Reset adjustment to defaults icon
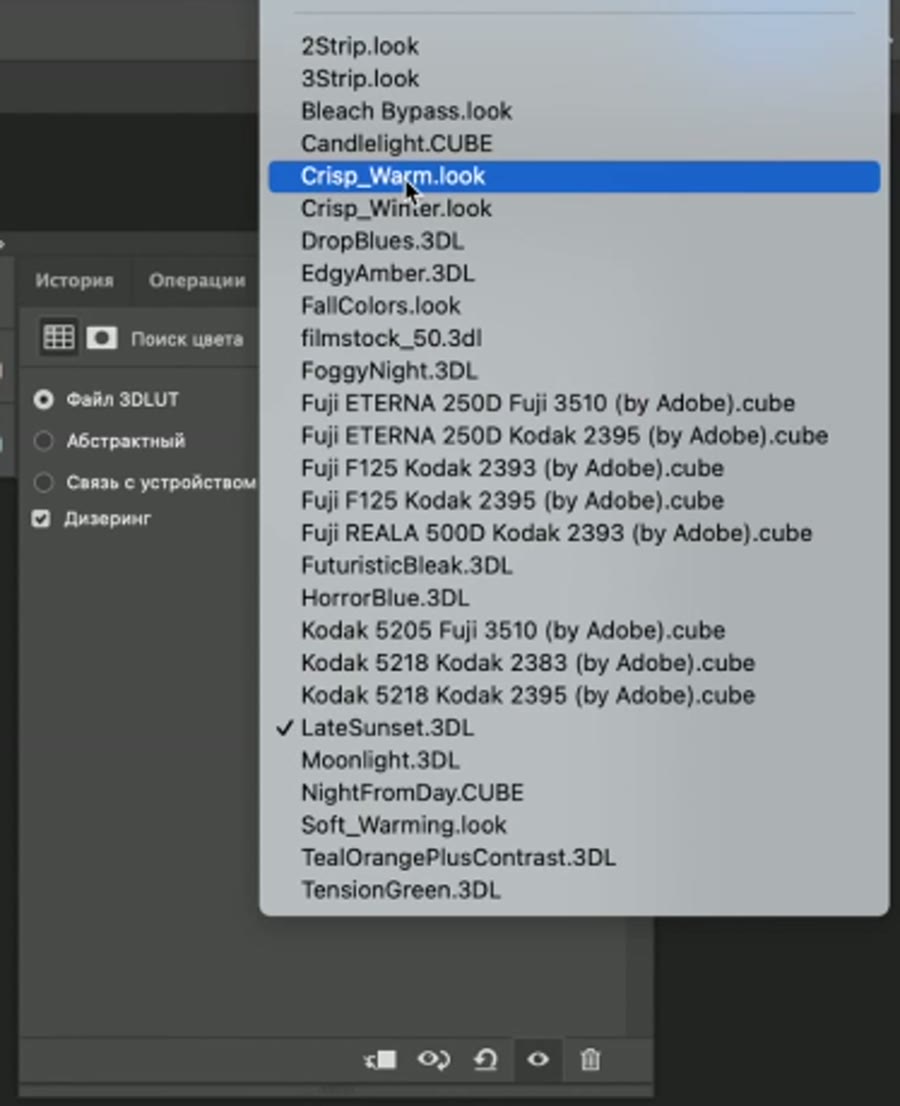This screenshot has width=900, height=1106. [x=485, y=1059]
